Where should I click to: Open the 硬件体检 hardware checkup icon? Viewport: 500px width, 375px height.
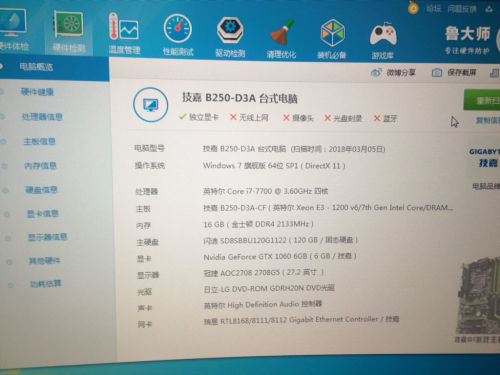(12, 22)
